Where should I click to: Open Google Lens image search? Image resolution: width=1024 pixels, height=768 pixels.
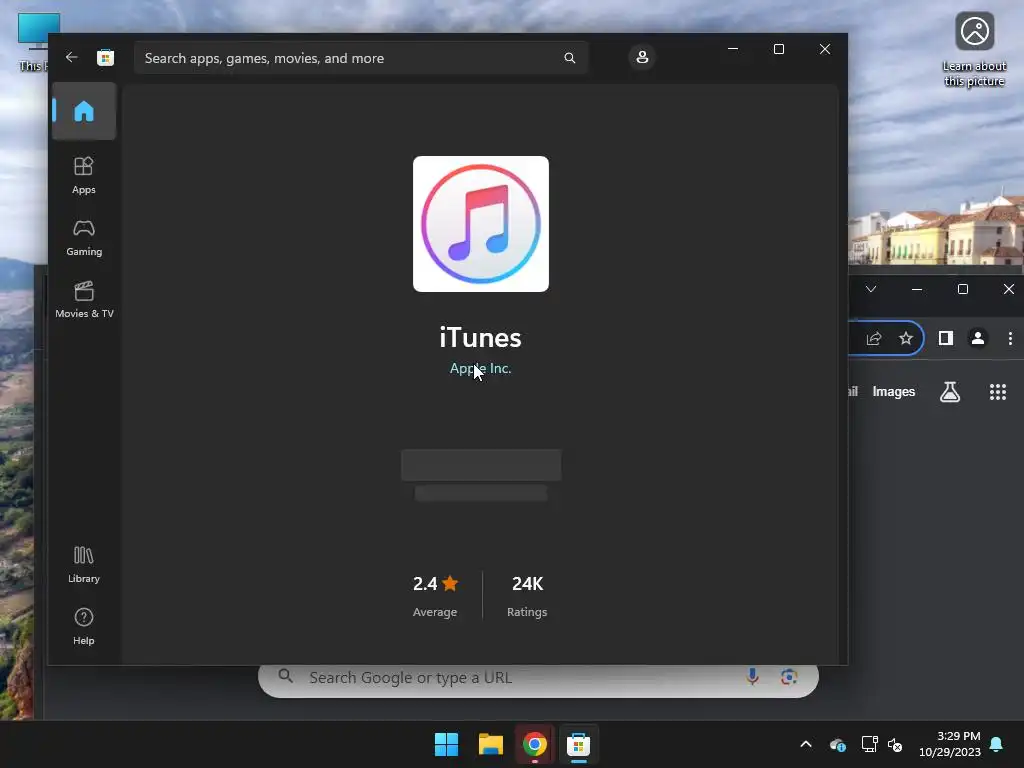pyautogui.click(x=789, y=677)
